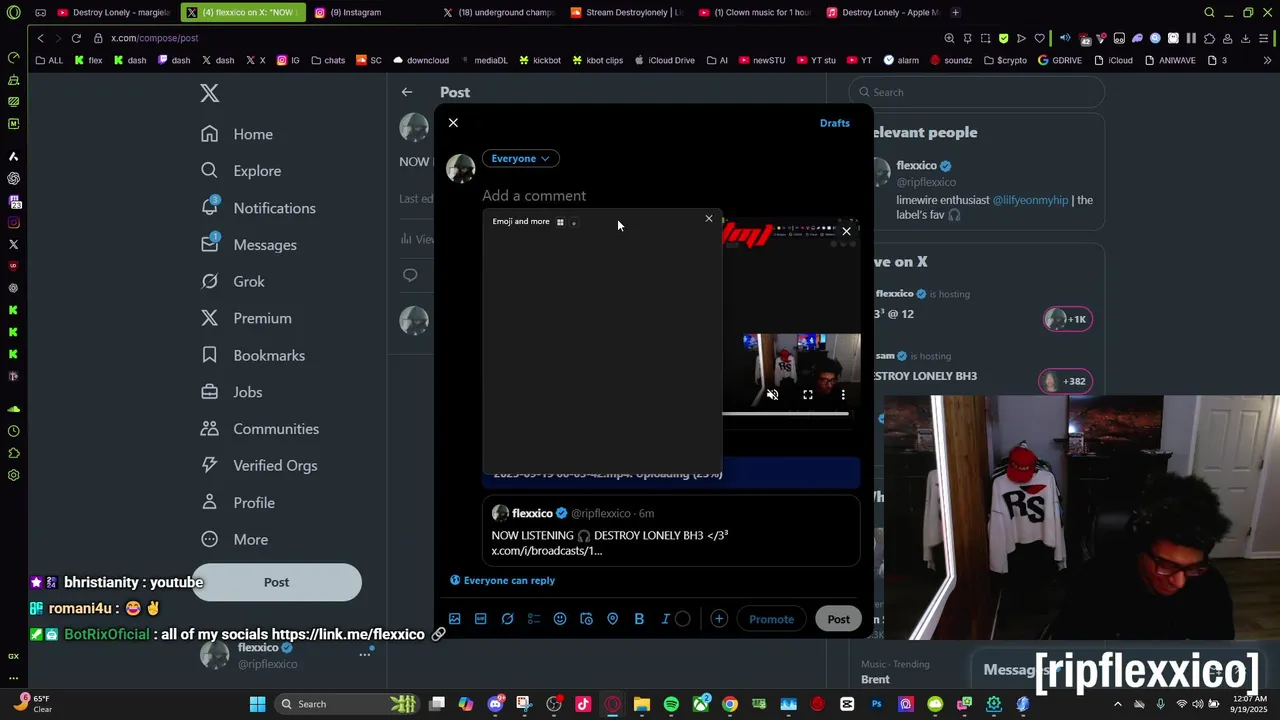Take snapshot with the browser capture icon

(985, 38)
